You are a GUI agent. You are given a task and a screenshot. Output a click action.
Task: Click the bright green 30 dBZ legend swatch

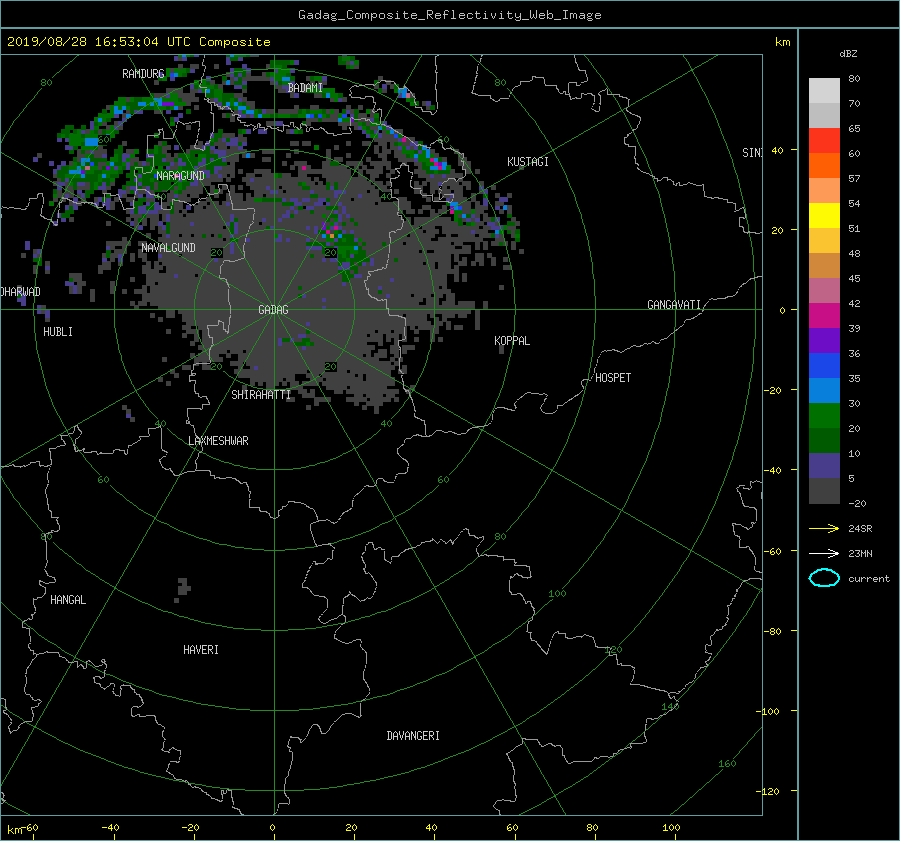tap(824, 416)
